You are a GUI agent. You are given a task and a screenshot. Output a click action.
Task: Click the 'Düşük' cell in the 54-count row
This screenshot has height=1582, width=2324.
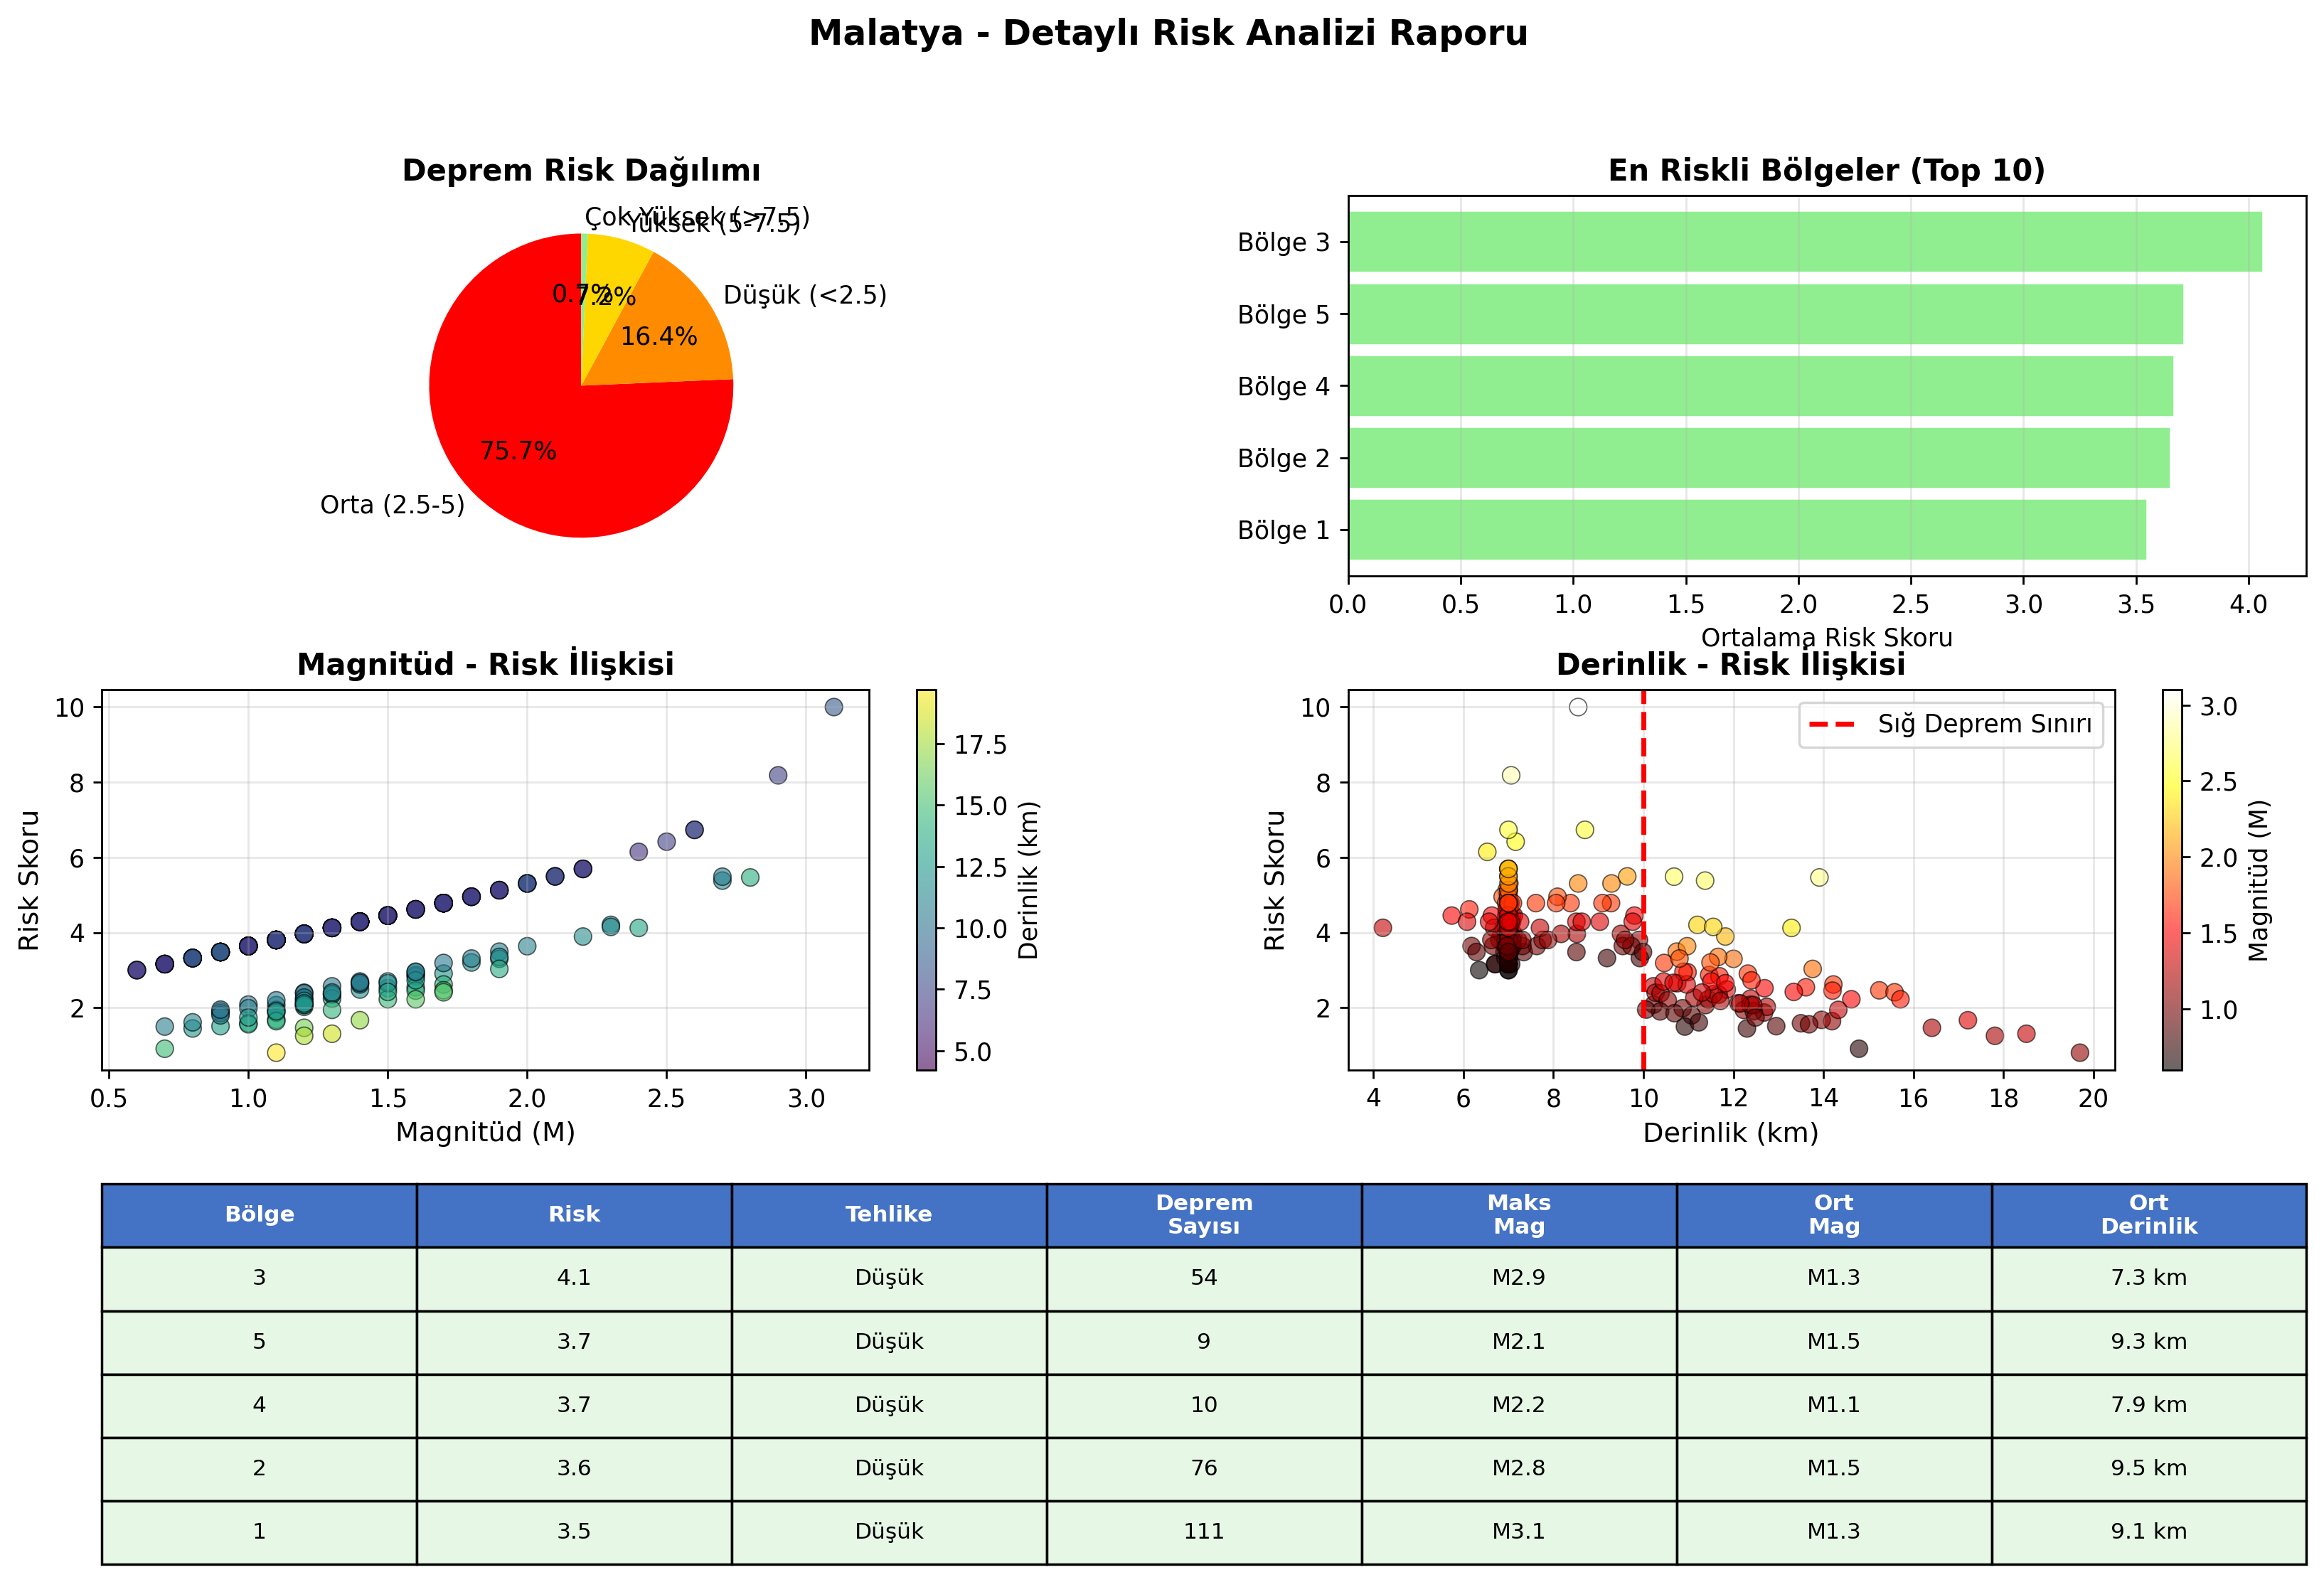pos(889,1278)
